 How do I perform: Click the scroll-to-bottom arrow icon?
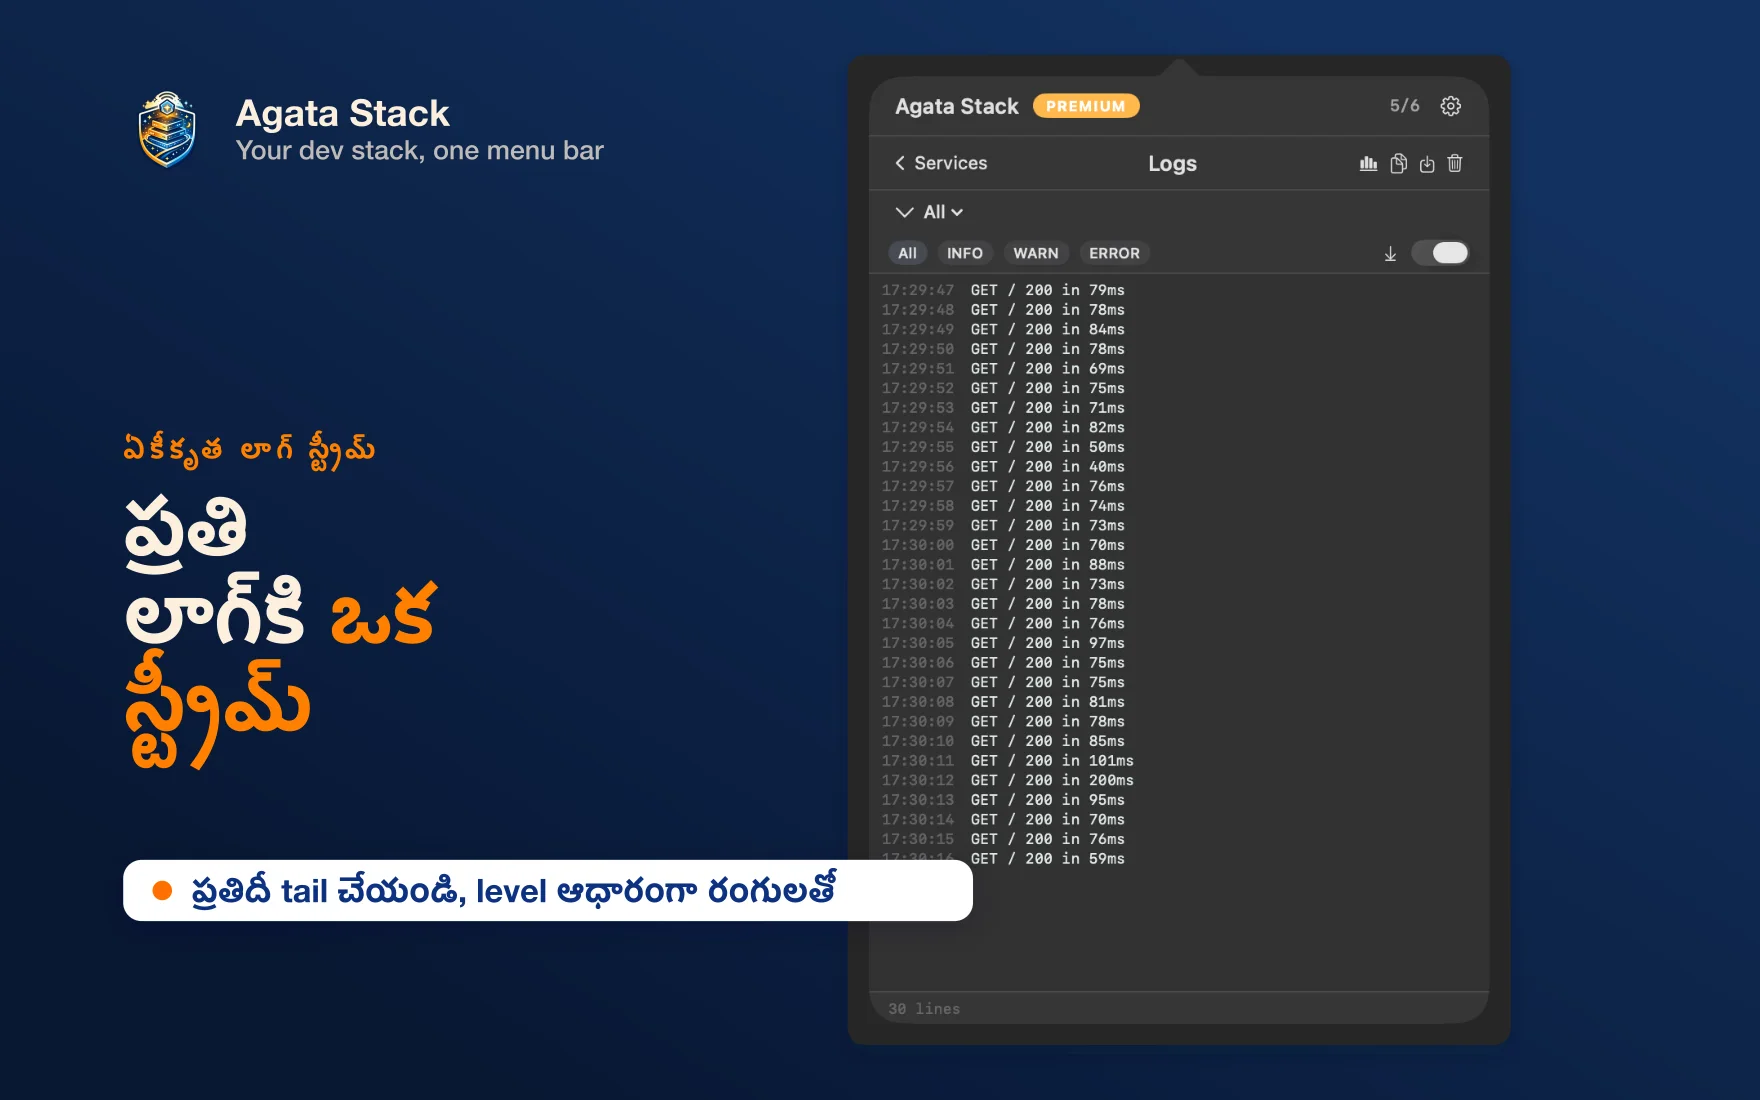pos(1390,254)
